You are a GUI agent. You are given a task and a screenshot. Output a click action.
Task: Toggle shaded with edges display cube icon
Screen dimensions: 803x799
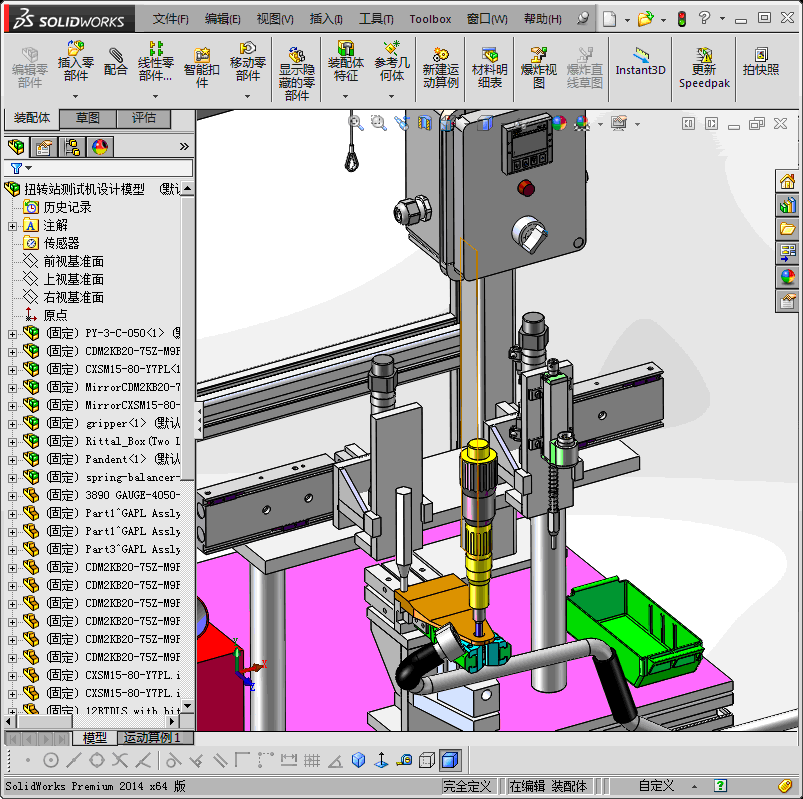pyautogui.click(x=450, y=760)
